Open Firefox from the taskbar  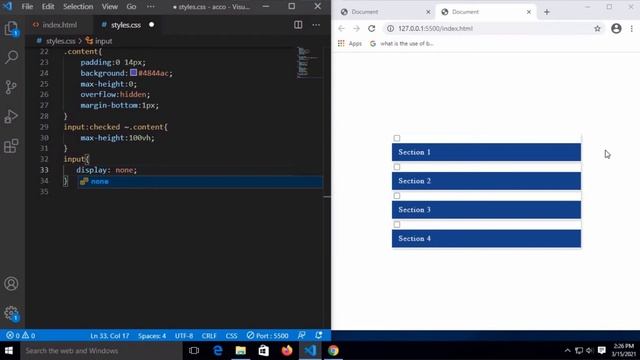click(x=287, y=351)
